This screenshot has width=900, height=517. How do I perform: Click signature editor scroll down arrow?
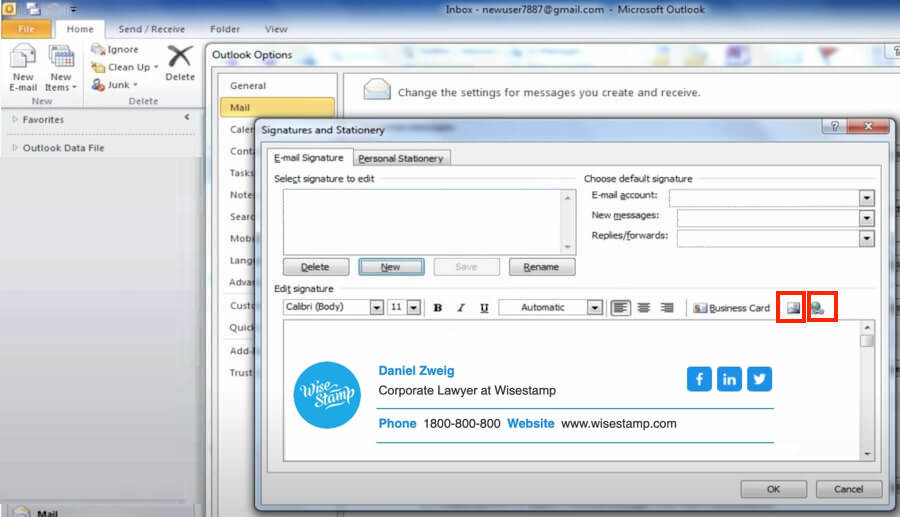pyautogui.click(x=867, y=454)
